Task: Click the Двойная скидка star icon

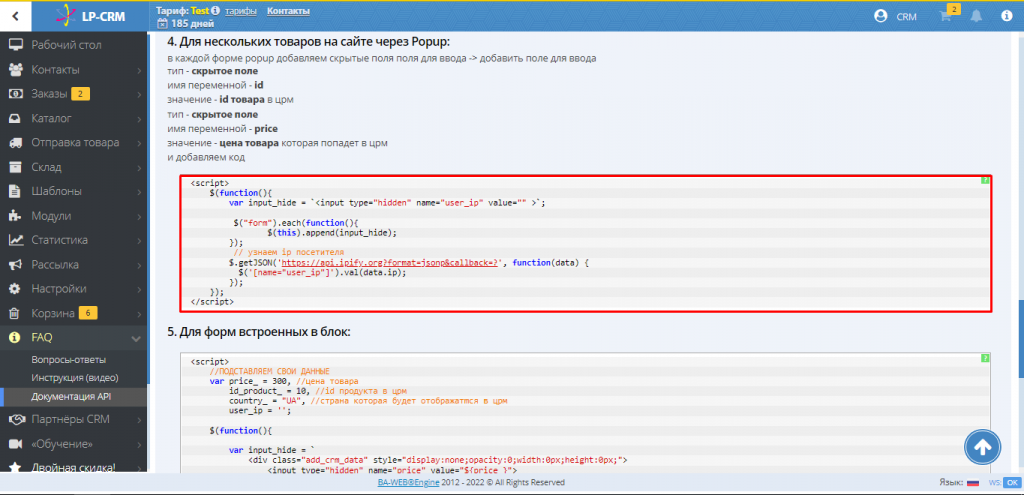Action: click(16, 468)
